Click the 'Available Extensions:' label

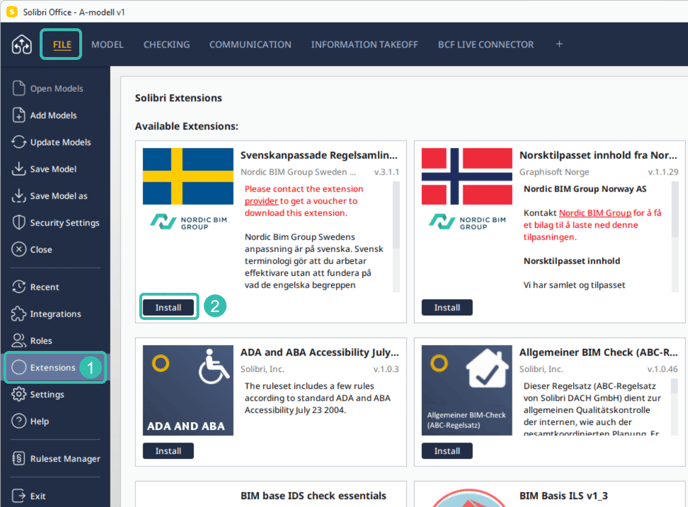[186, 126]
